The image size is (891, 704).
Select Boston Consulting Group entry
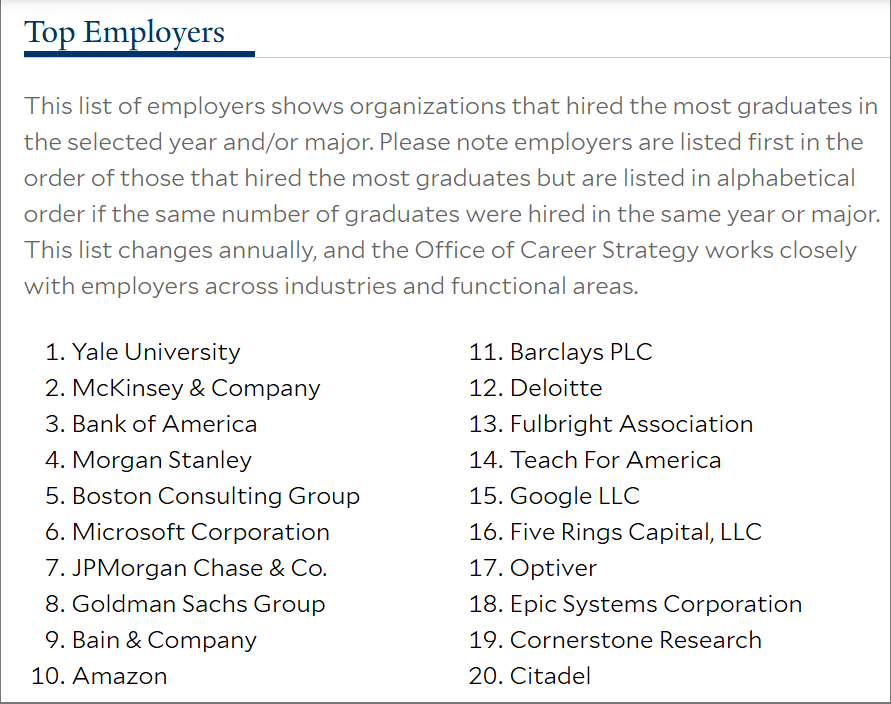tap(216, 496)
